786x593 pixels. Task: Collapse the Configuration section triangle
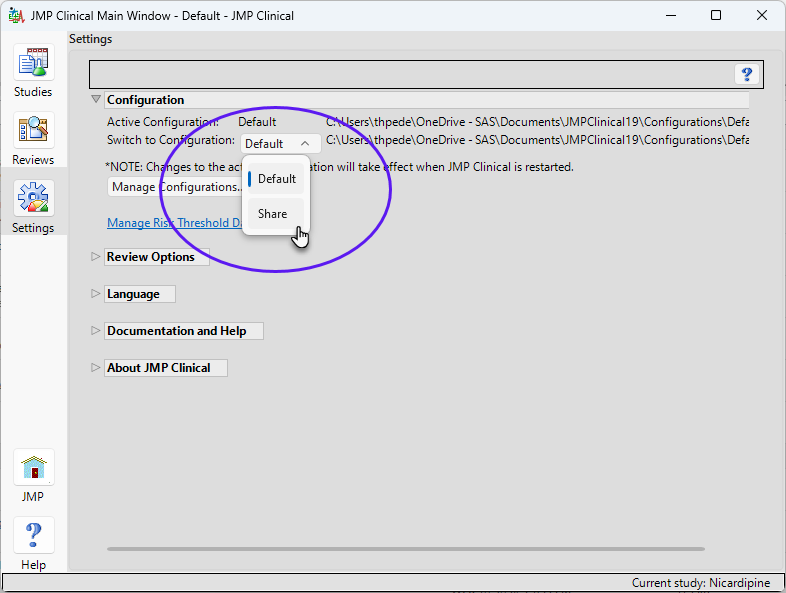(96, 99)
